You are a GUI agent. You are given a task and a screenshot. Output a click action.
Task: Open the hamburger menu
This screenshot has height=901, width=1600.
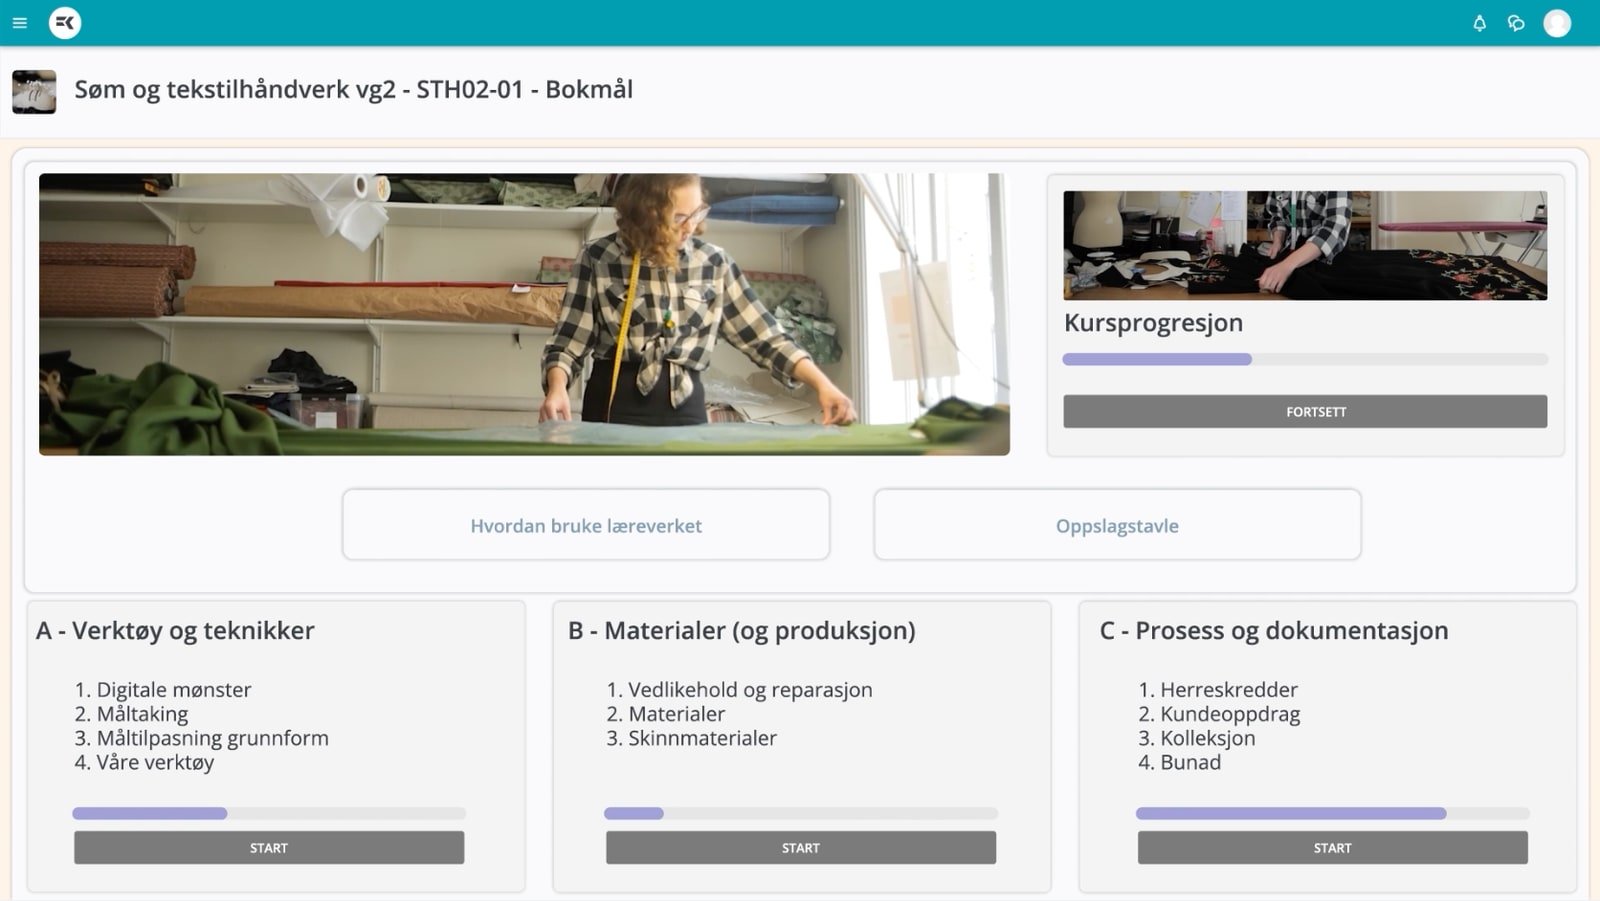19,23
